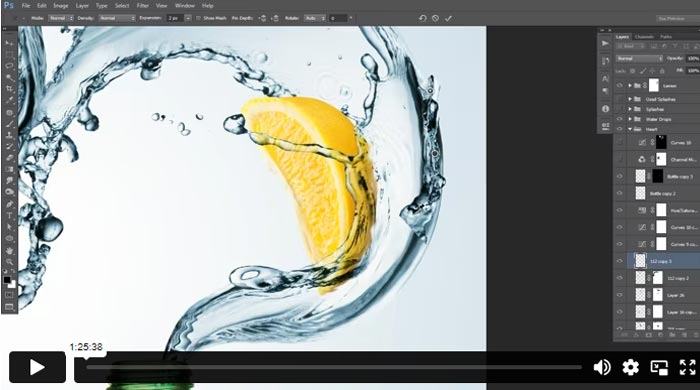The image size is (700, 390).
Task: Show the Used Splashes group
Action: pos(619,99)
